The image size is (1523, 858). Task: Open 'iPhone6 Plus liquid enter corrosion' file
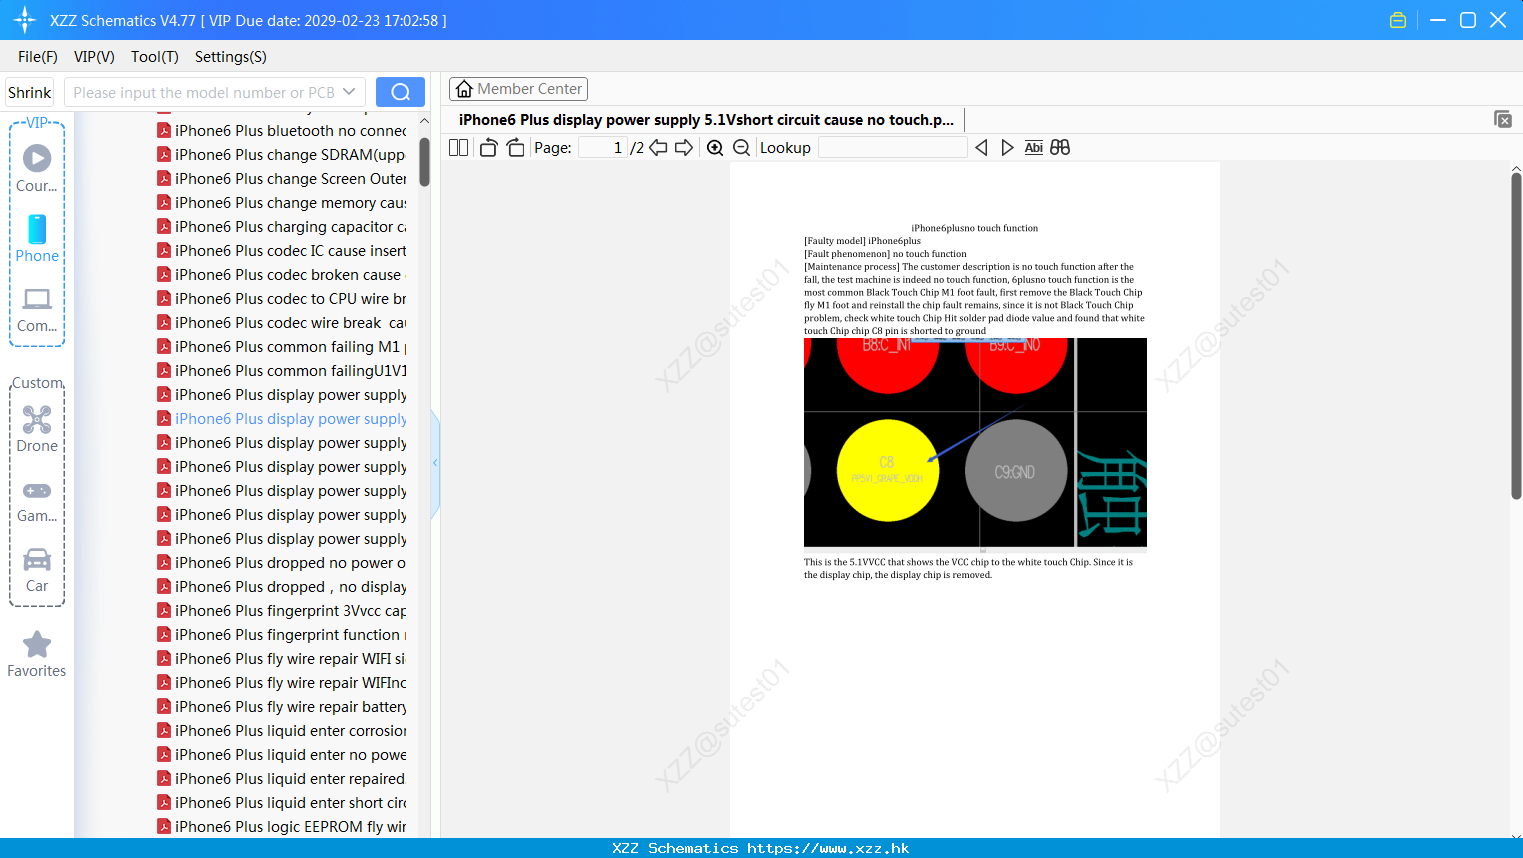[x=282, y=731]
